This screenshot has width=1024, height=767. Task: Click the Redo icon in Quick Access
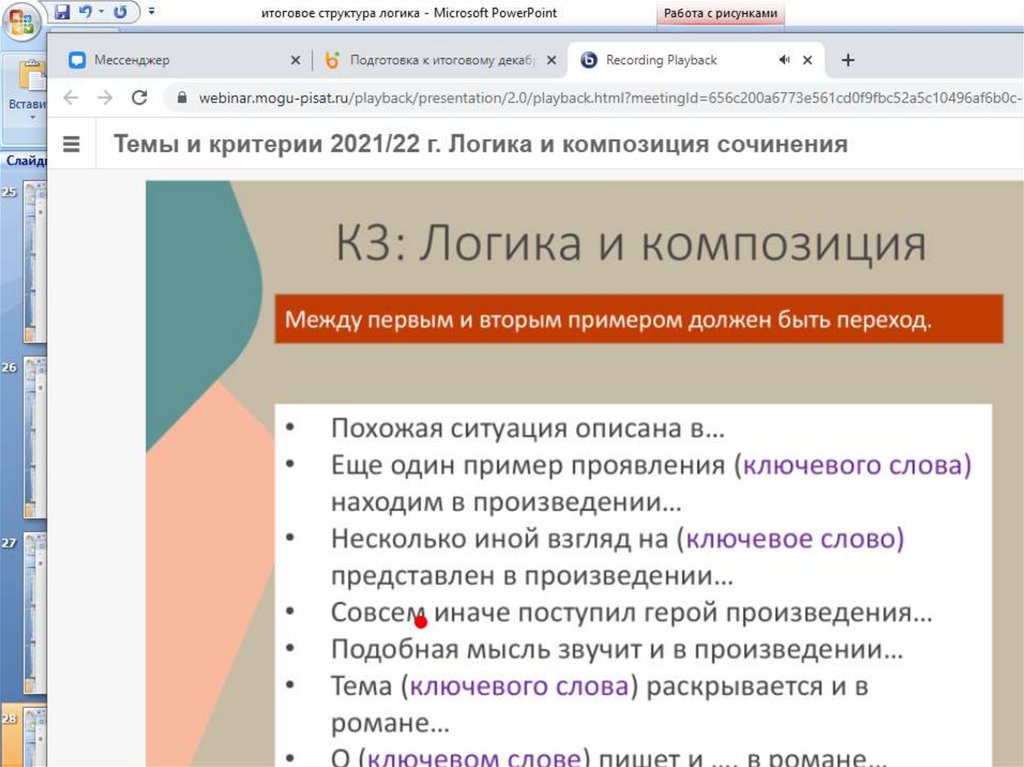click(x=121, y=12)
